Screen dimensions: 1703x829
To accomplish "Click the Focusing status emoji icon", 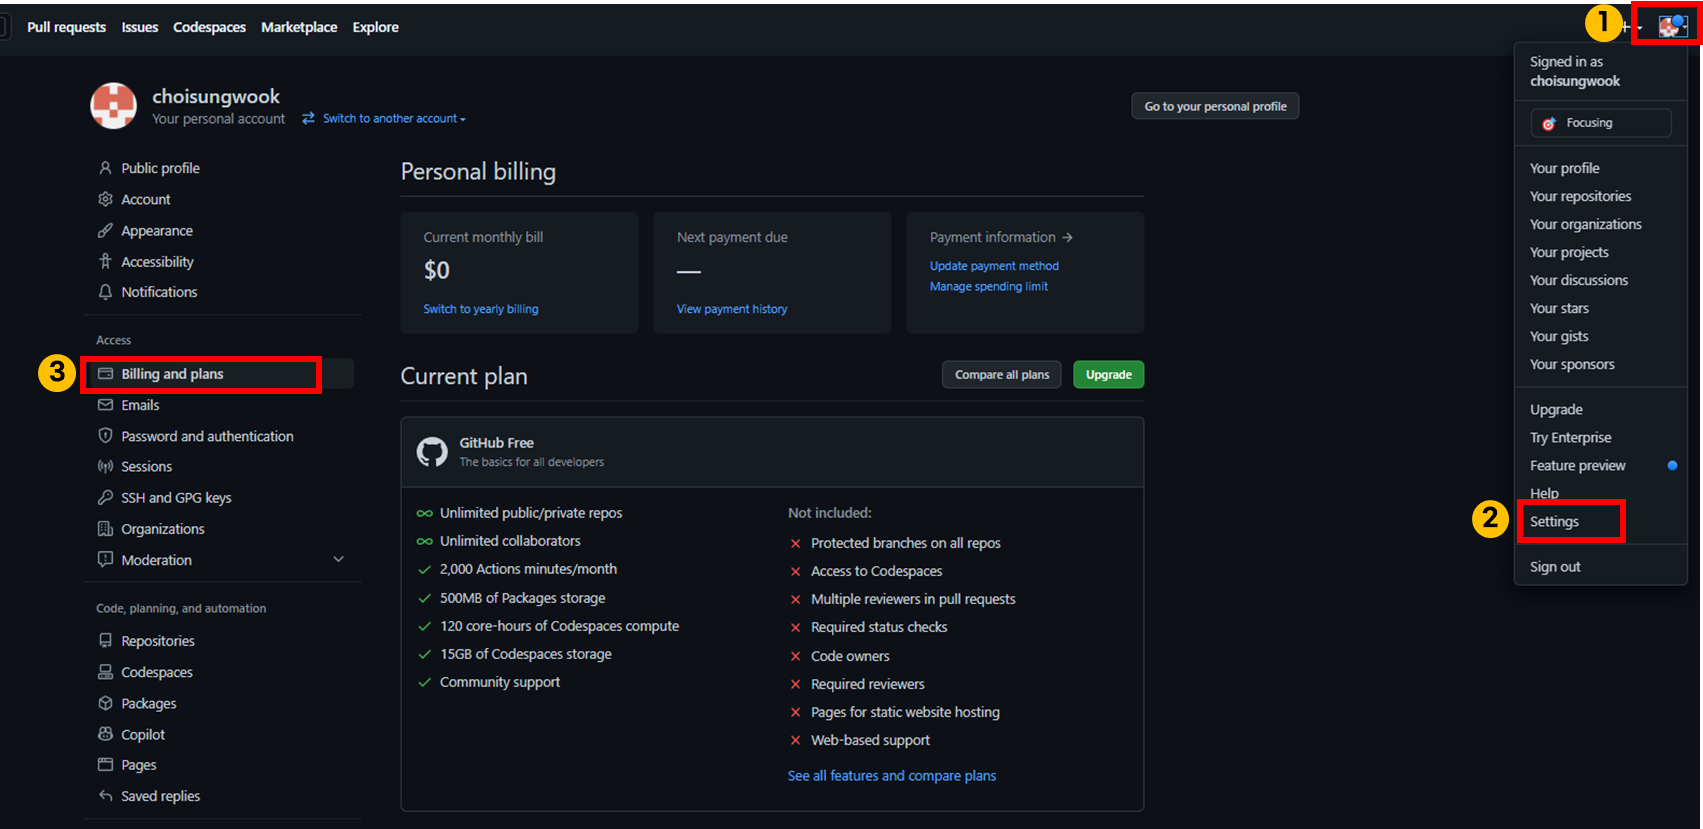I will [x=1549, y=123].
